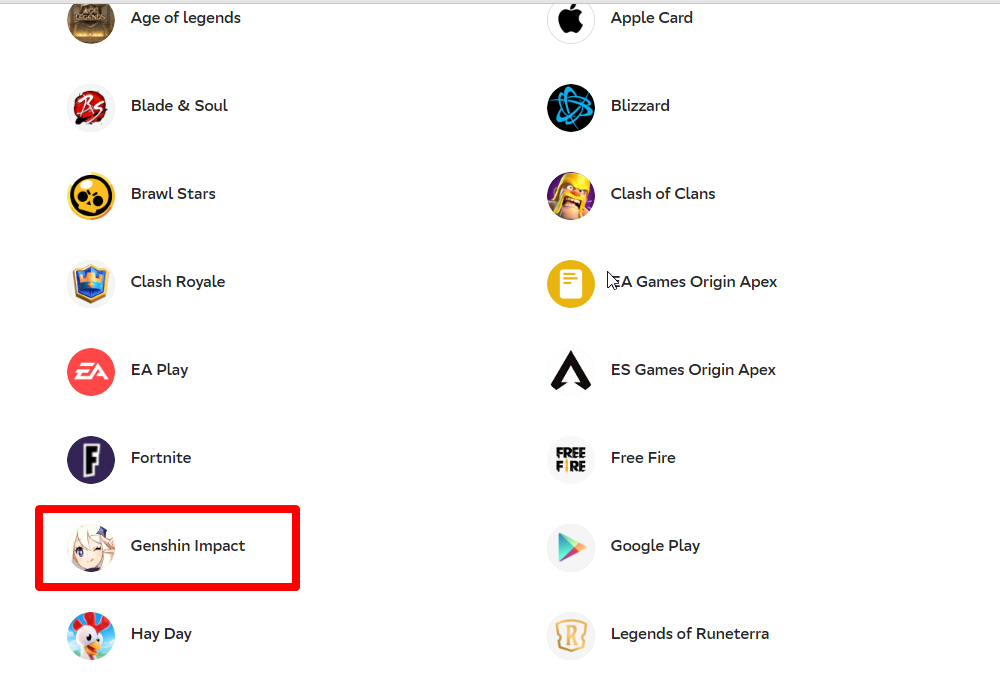Choose the Brawl Stars skull icon
The height and width of the screenshot is (684, 1000).
pos(91,196)
